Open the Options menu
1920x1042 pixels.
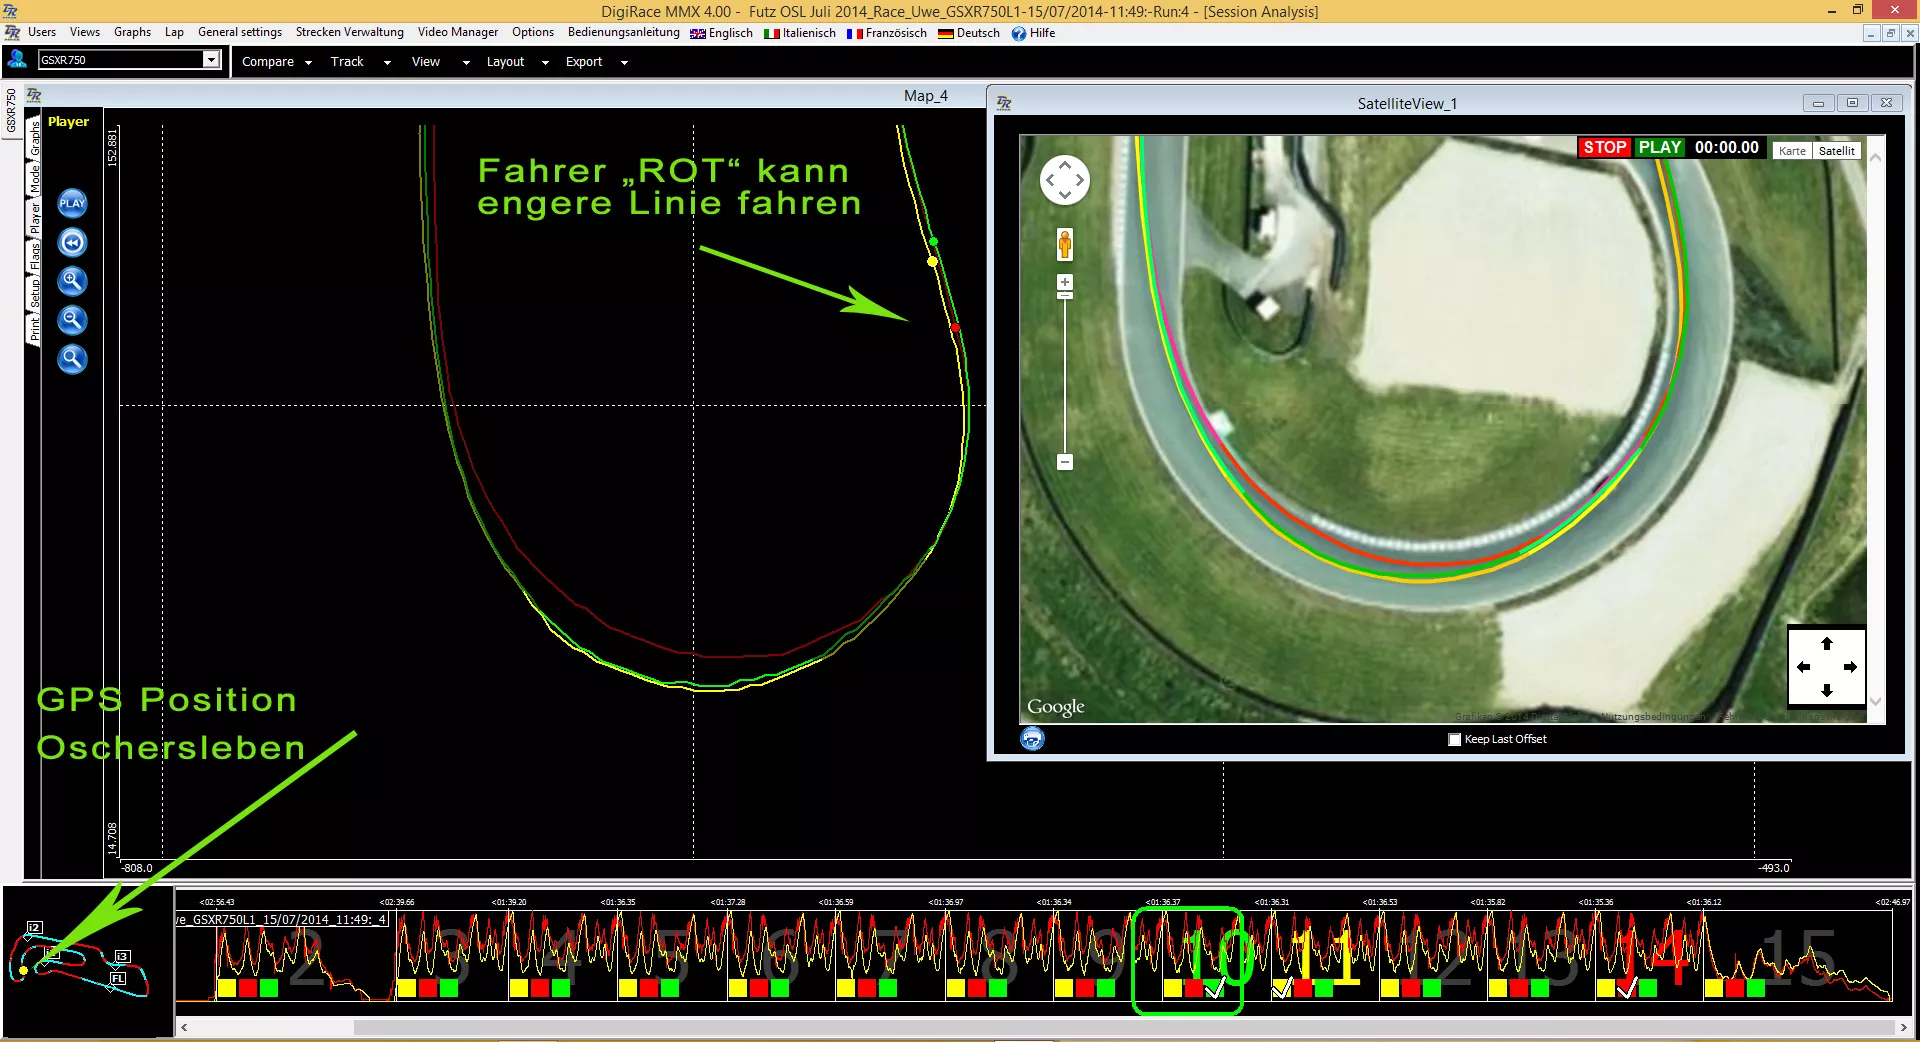[533, 32]
